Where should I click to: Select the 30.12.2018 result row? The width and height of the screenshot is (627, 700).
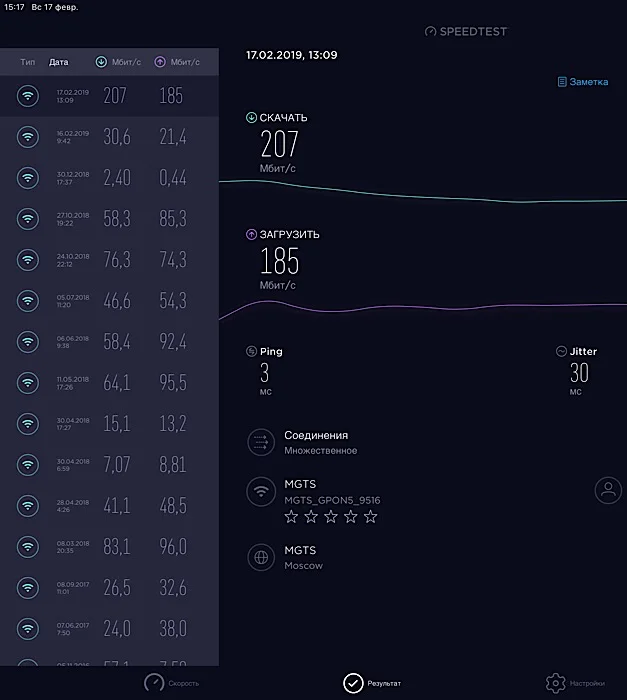click(x=109, y=178)
